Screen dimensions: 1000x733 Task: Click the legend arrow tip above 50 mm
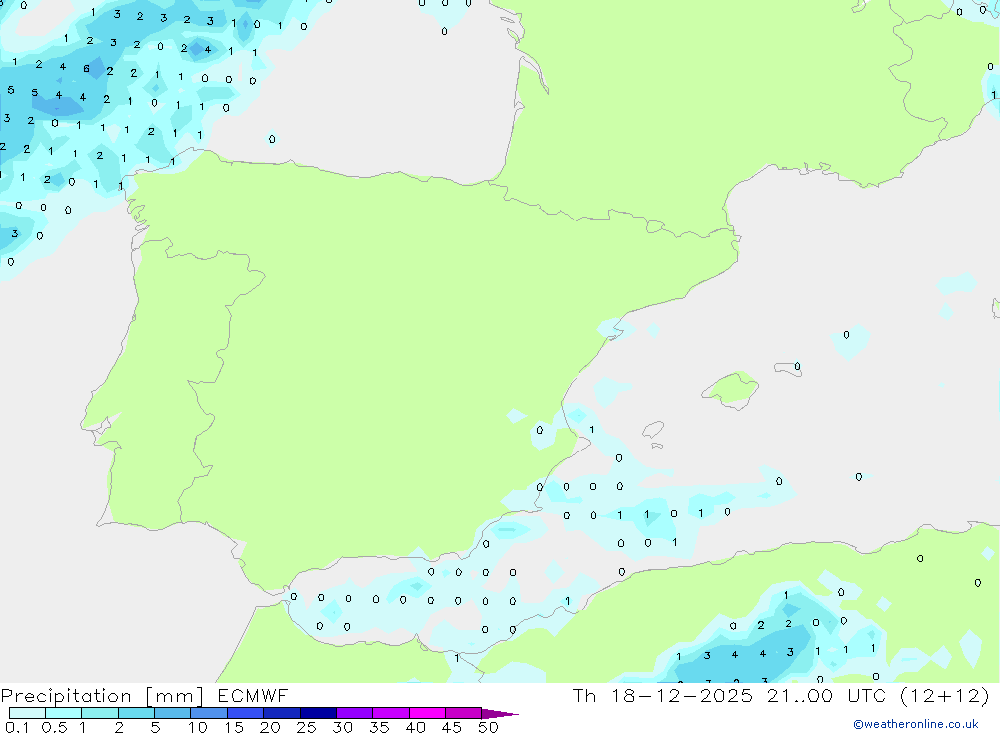[501, 713]
